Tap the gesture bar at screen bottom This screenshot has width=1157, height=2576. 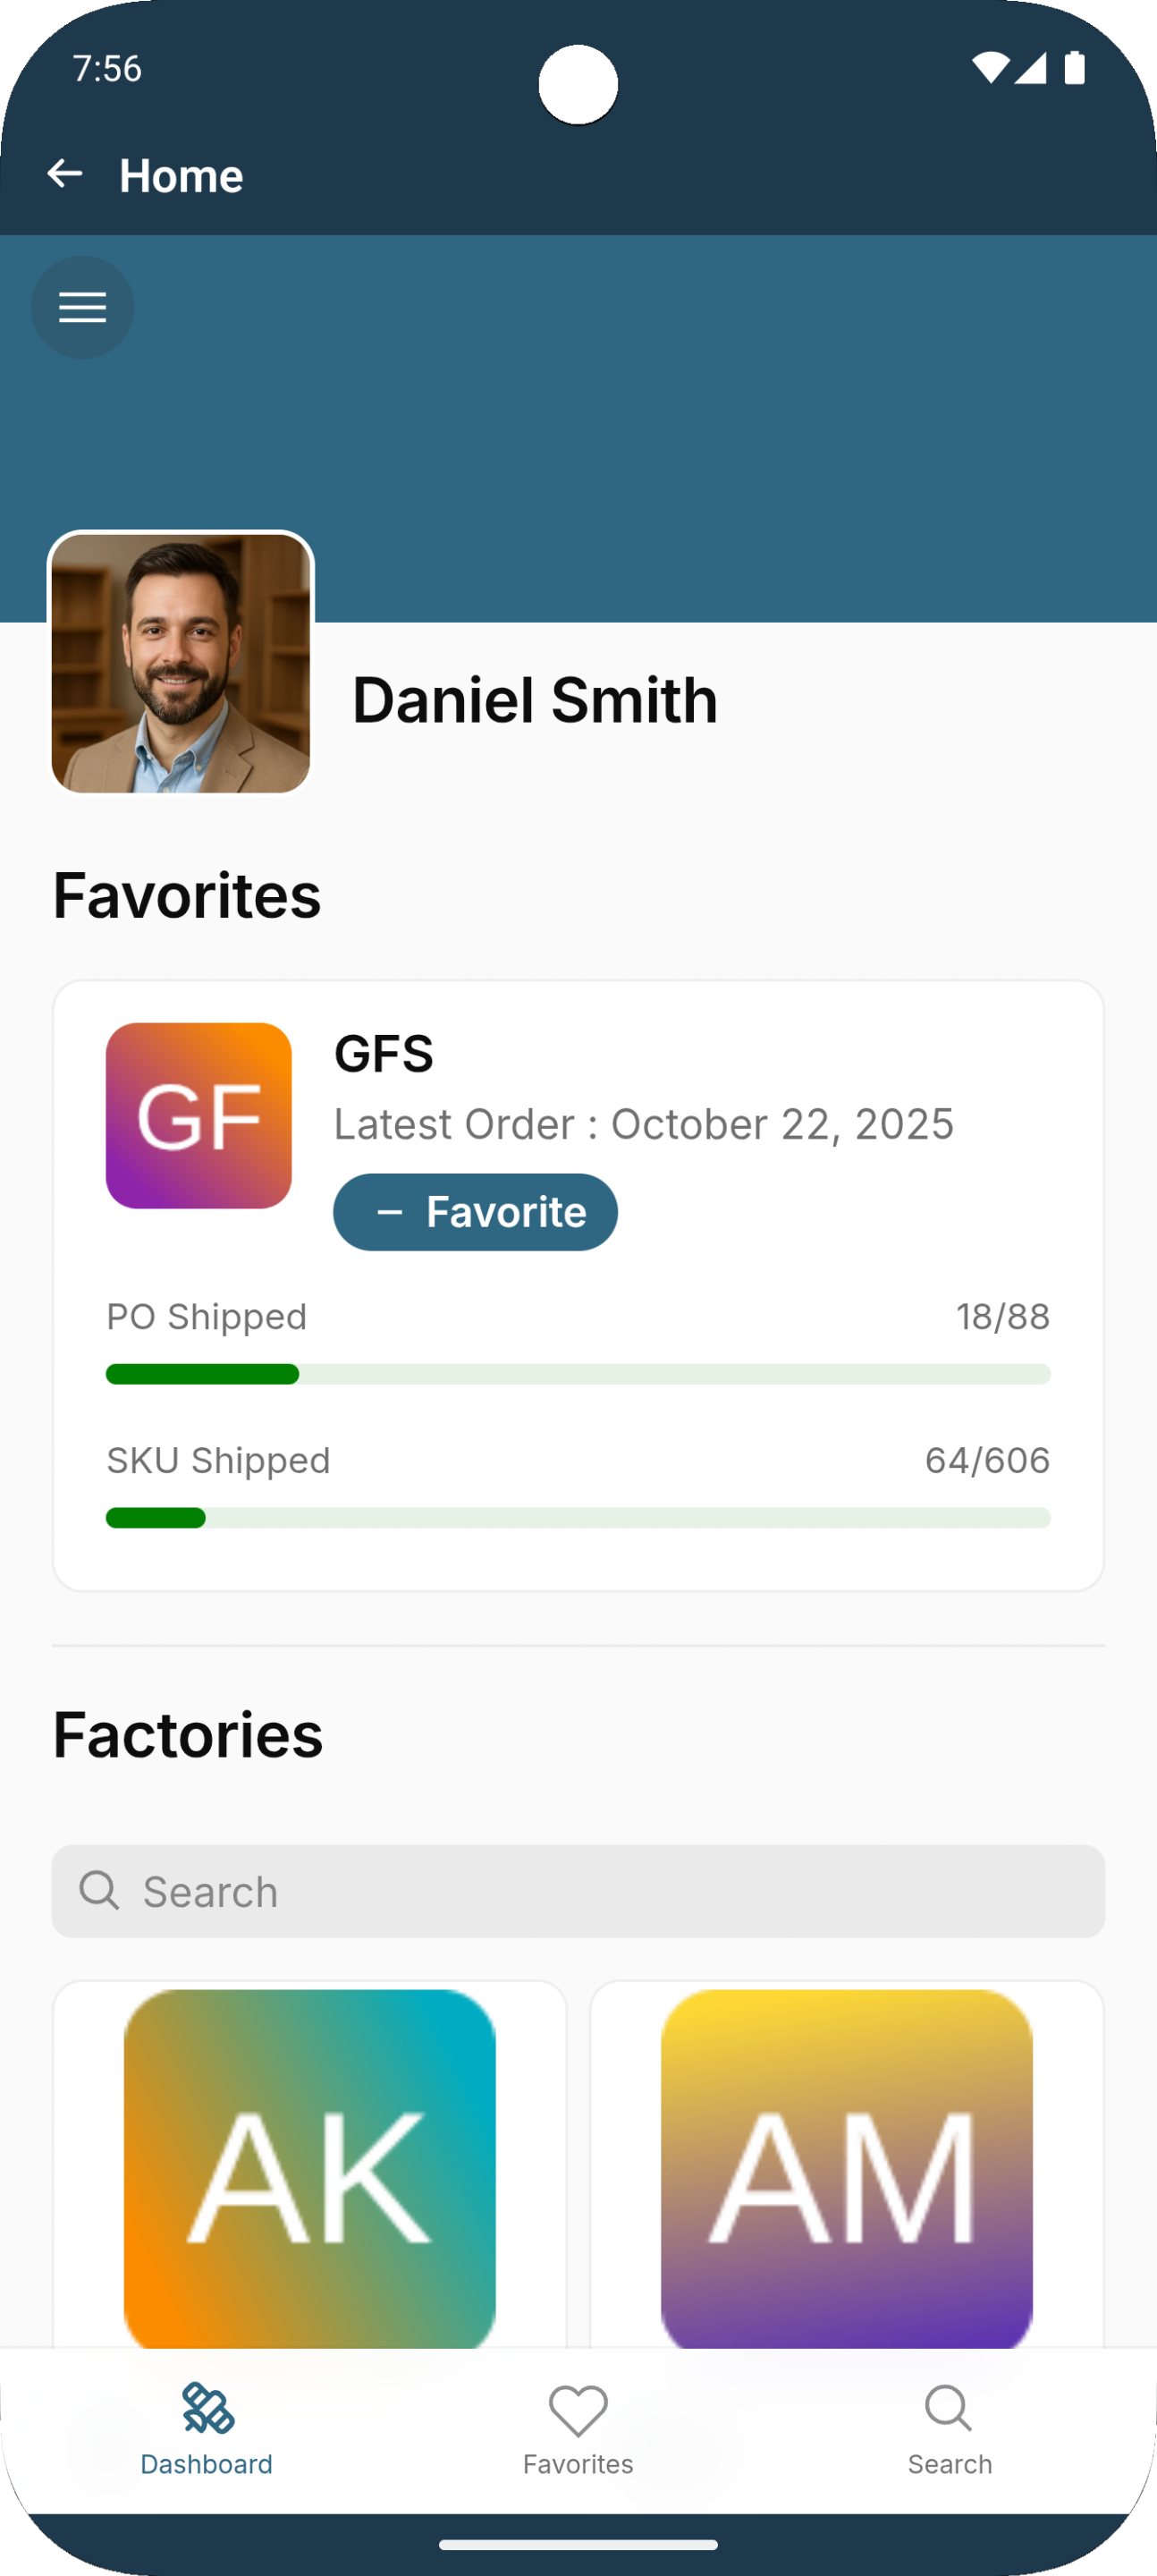(578, 2545)
